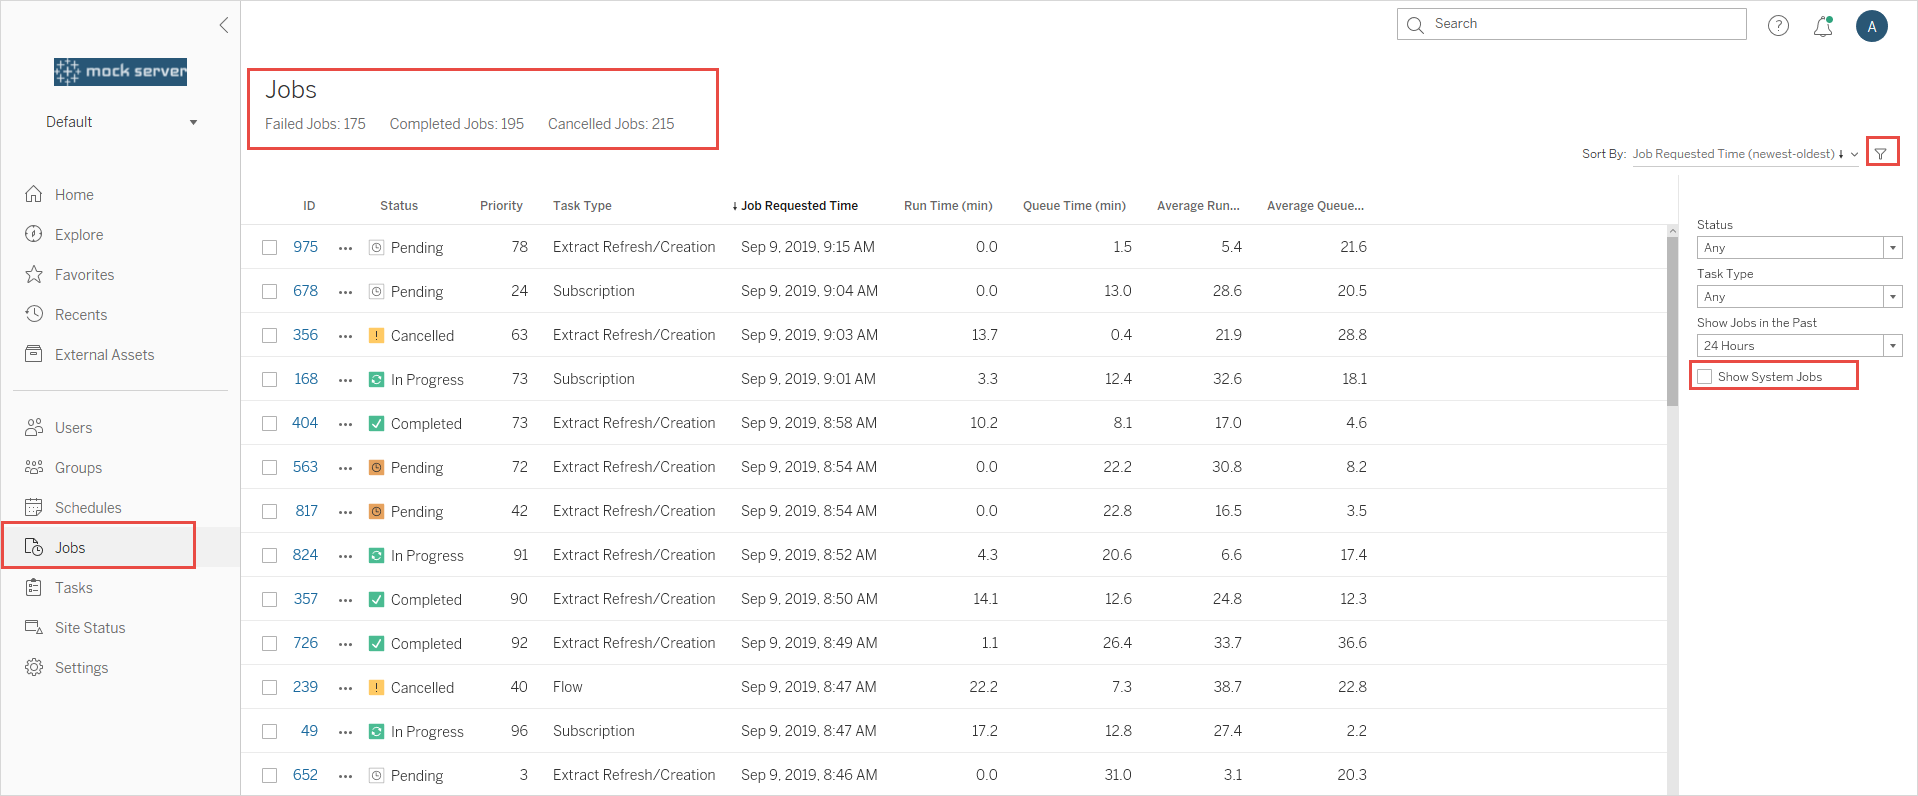Click the jobs list vertical scrollbar
1918x796 pixels.
coord(1672,320)
